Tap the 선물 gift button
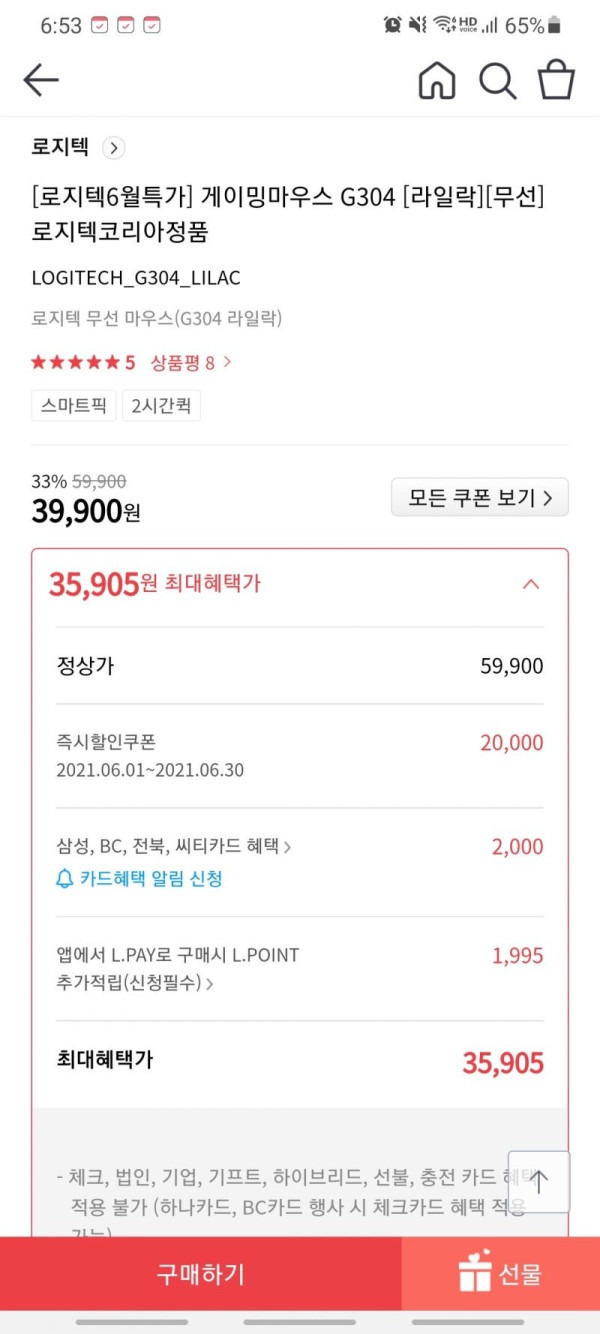The height and width of the screenshot is (1334, 600). (x=500, y=1274)
